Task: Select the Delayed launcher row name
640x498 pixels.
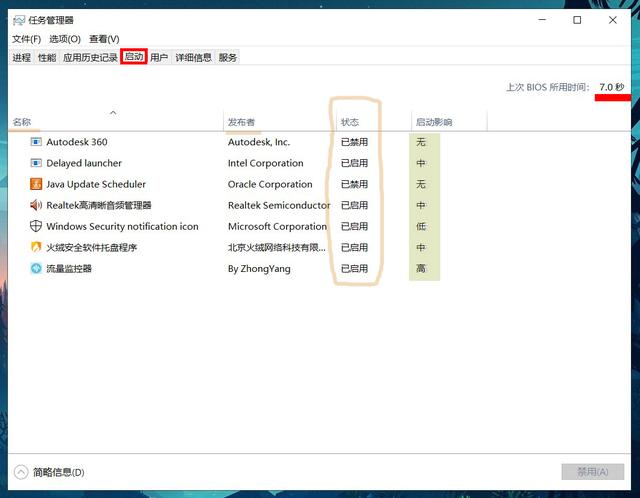Action: coord(84,163)
